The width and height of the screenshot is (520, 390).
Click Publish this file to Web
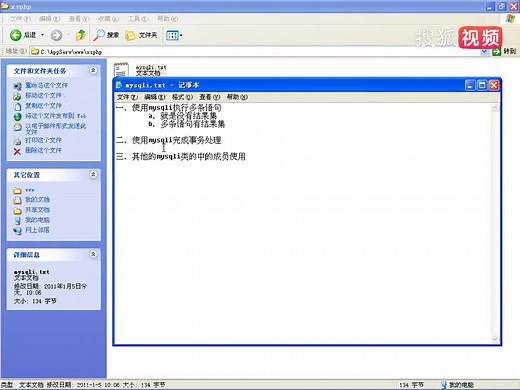(x=55, y=116)
